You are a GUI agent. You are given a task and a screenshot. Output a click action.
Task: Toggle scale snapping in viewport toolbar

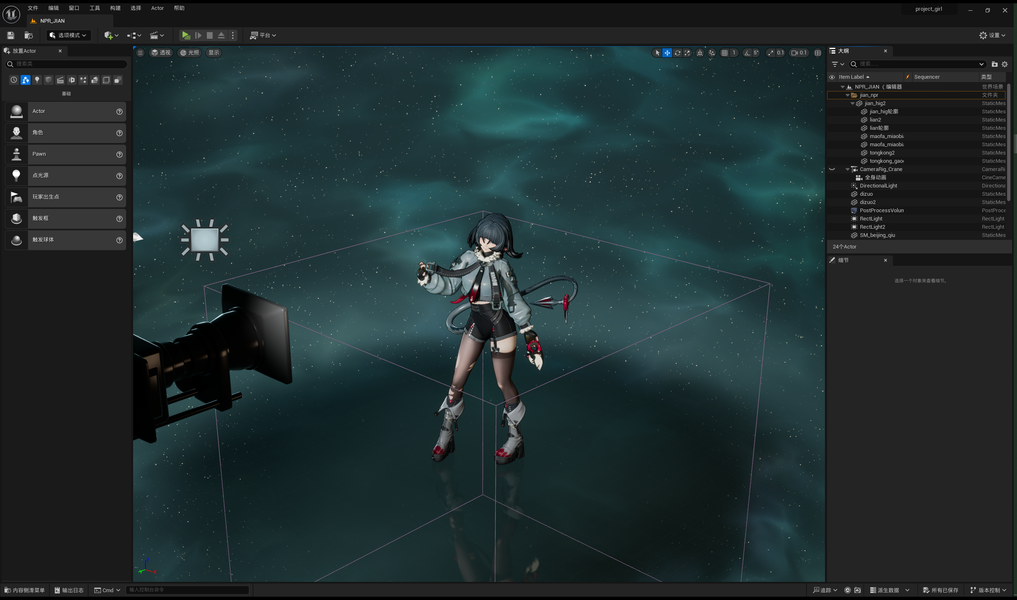771,53
